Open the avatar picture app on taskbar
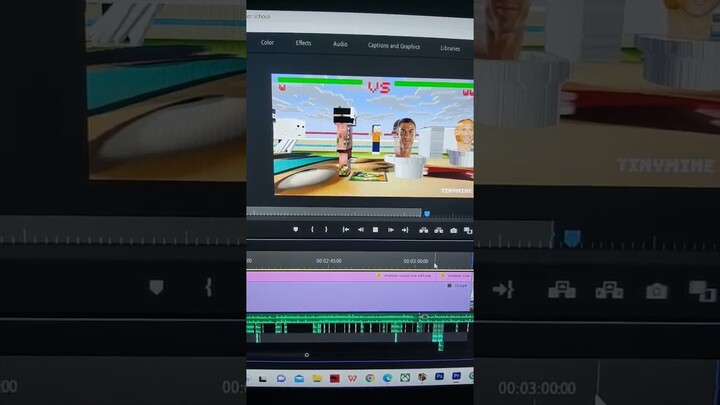Viewport: 720px width, 405px height. (x=422, y=377)
